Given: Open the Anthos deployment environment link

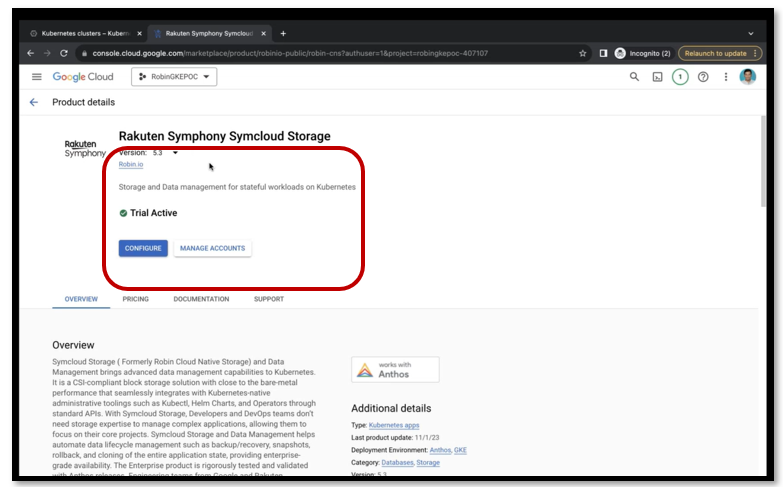Looking at the screenshot, I should tap(440, 450).
